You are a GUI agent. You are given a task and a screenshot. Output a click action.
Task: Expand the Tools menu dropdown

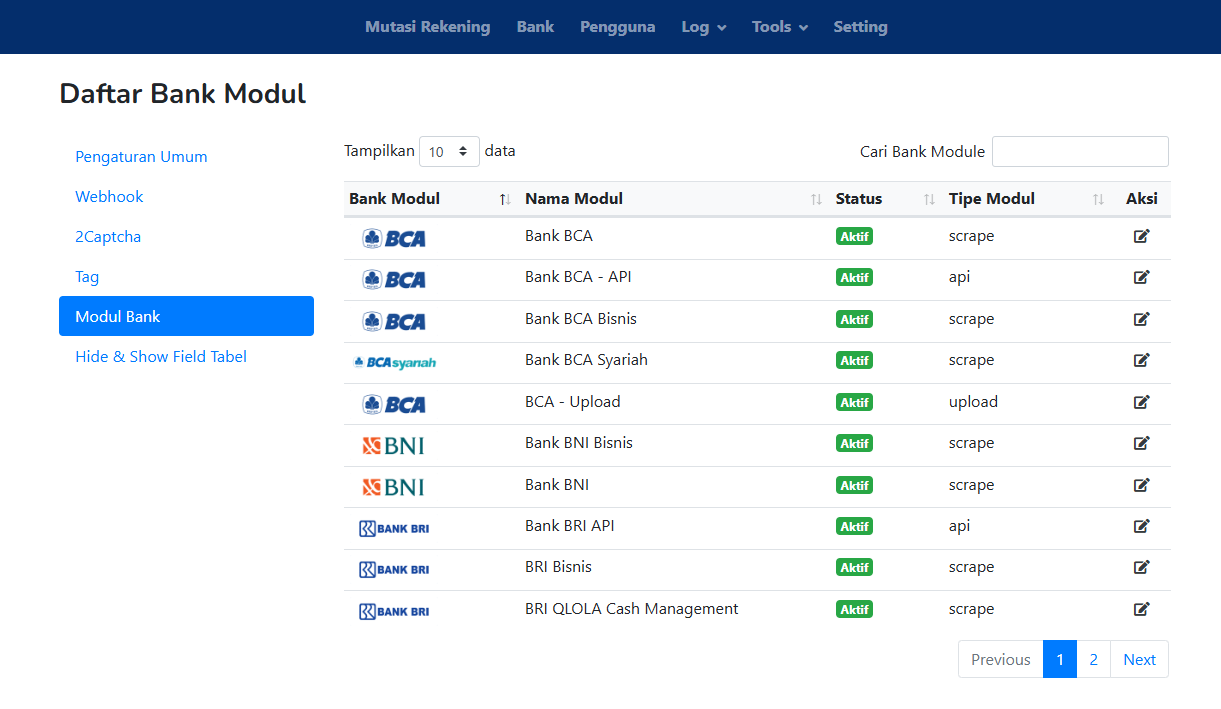(779, 27)
